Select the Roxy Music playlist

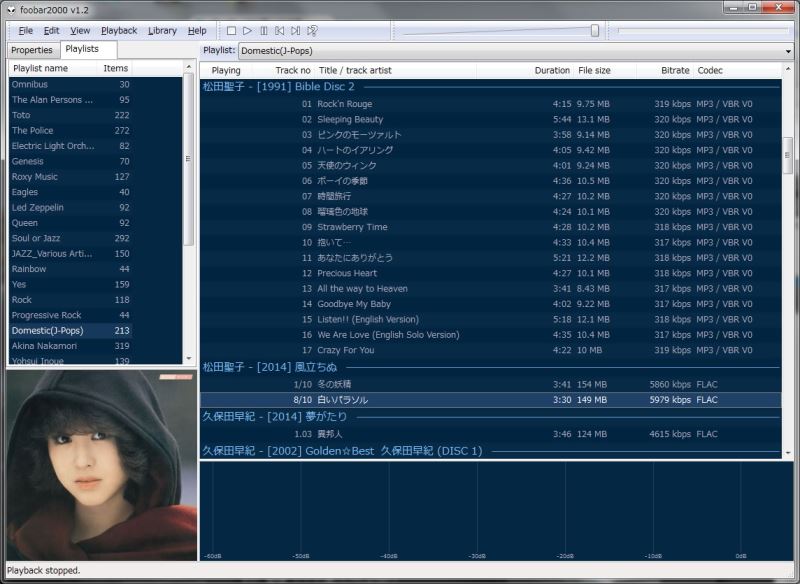coord(70,177)
